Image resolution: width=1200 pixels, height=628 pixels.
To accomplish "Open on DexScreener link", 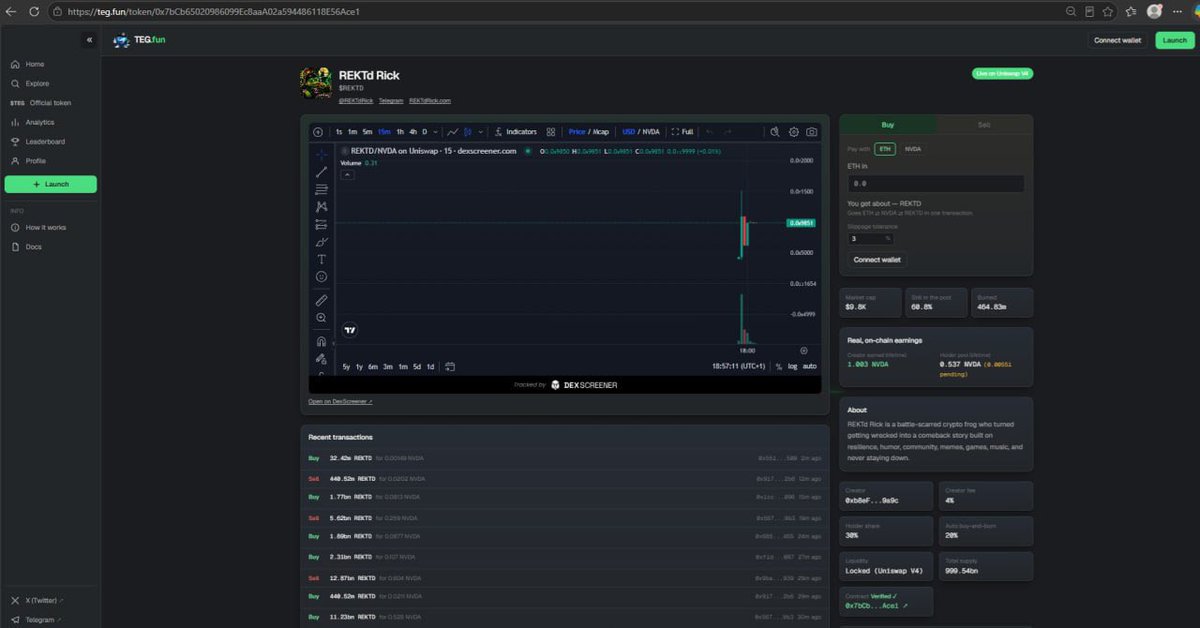I will pos(340,401).
